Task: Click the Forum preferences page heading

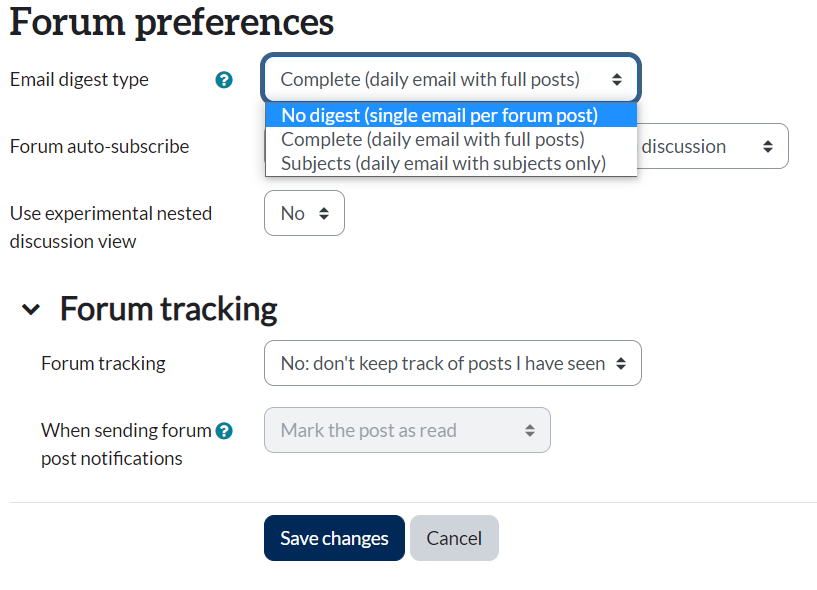Action: [x=171, y=21]
